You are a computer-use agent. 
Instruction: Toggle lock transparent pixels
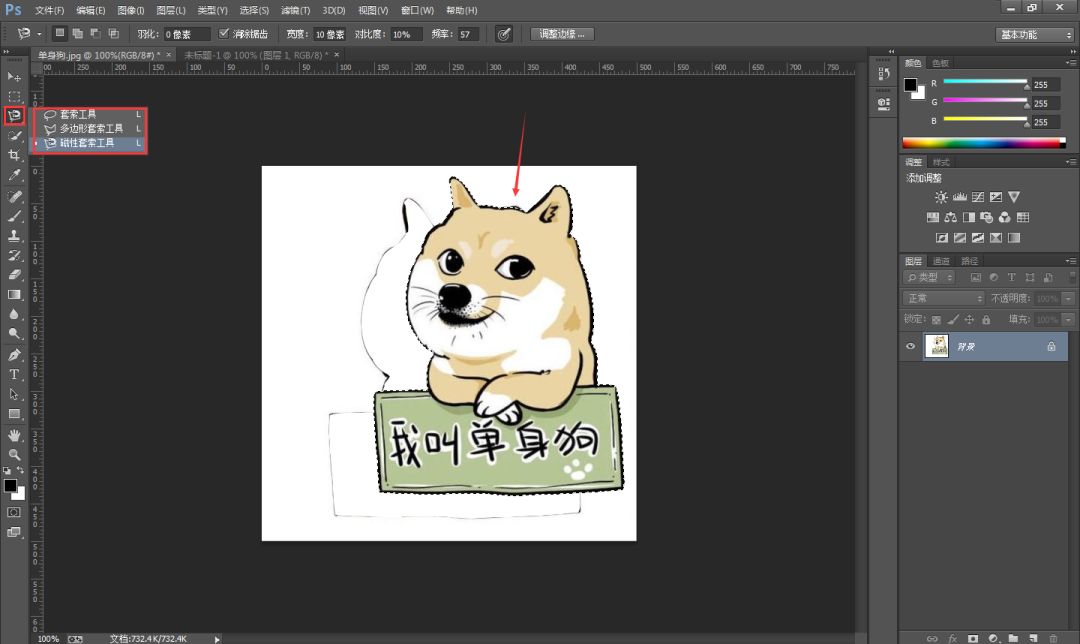click(x=936, y=320)
